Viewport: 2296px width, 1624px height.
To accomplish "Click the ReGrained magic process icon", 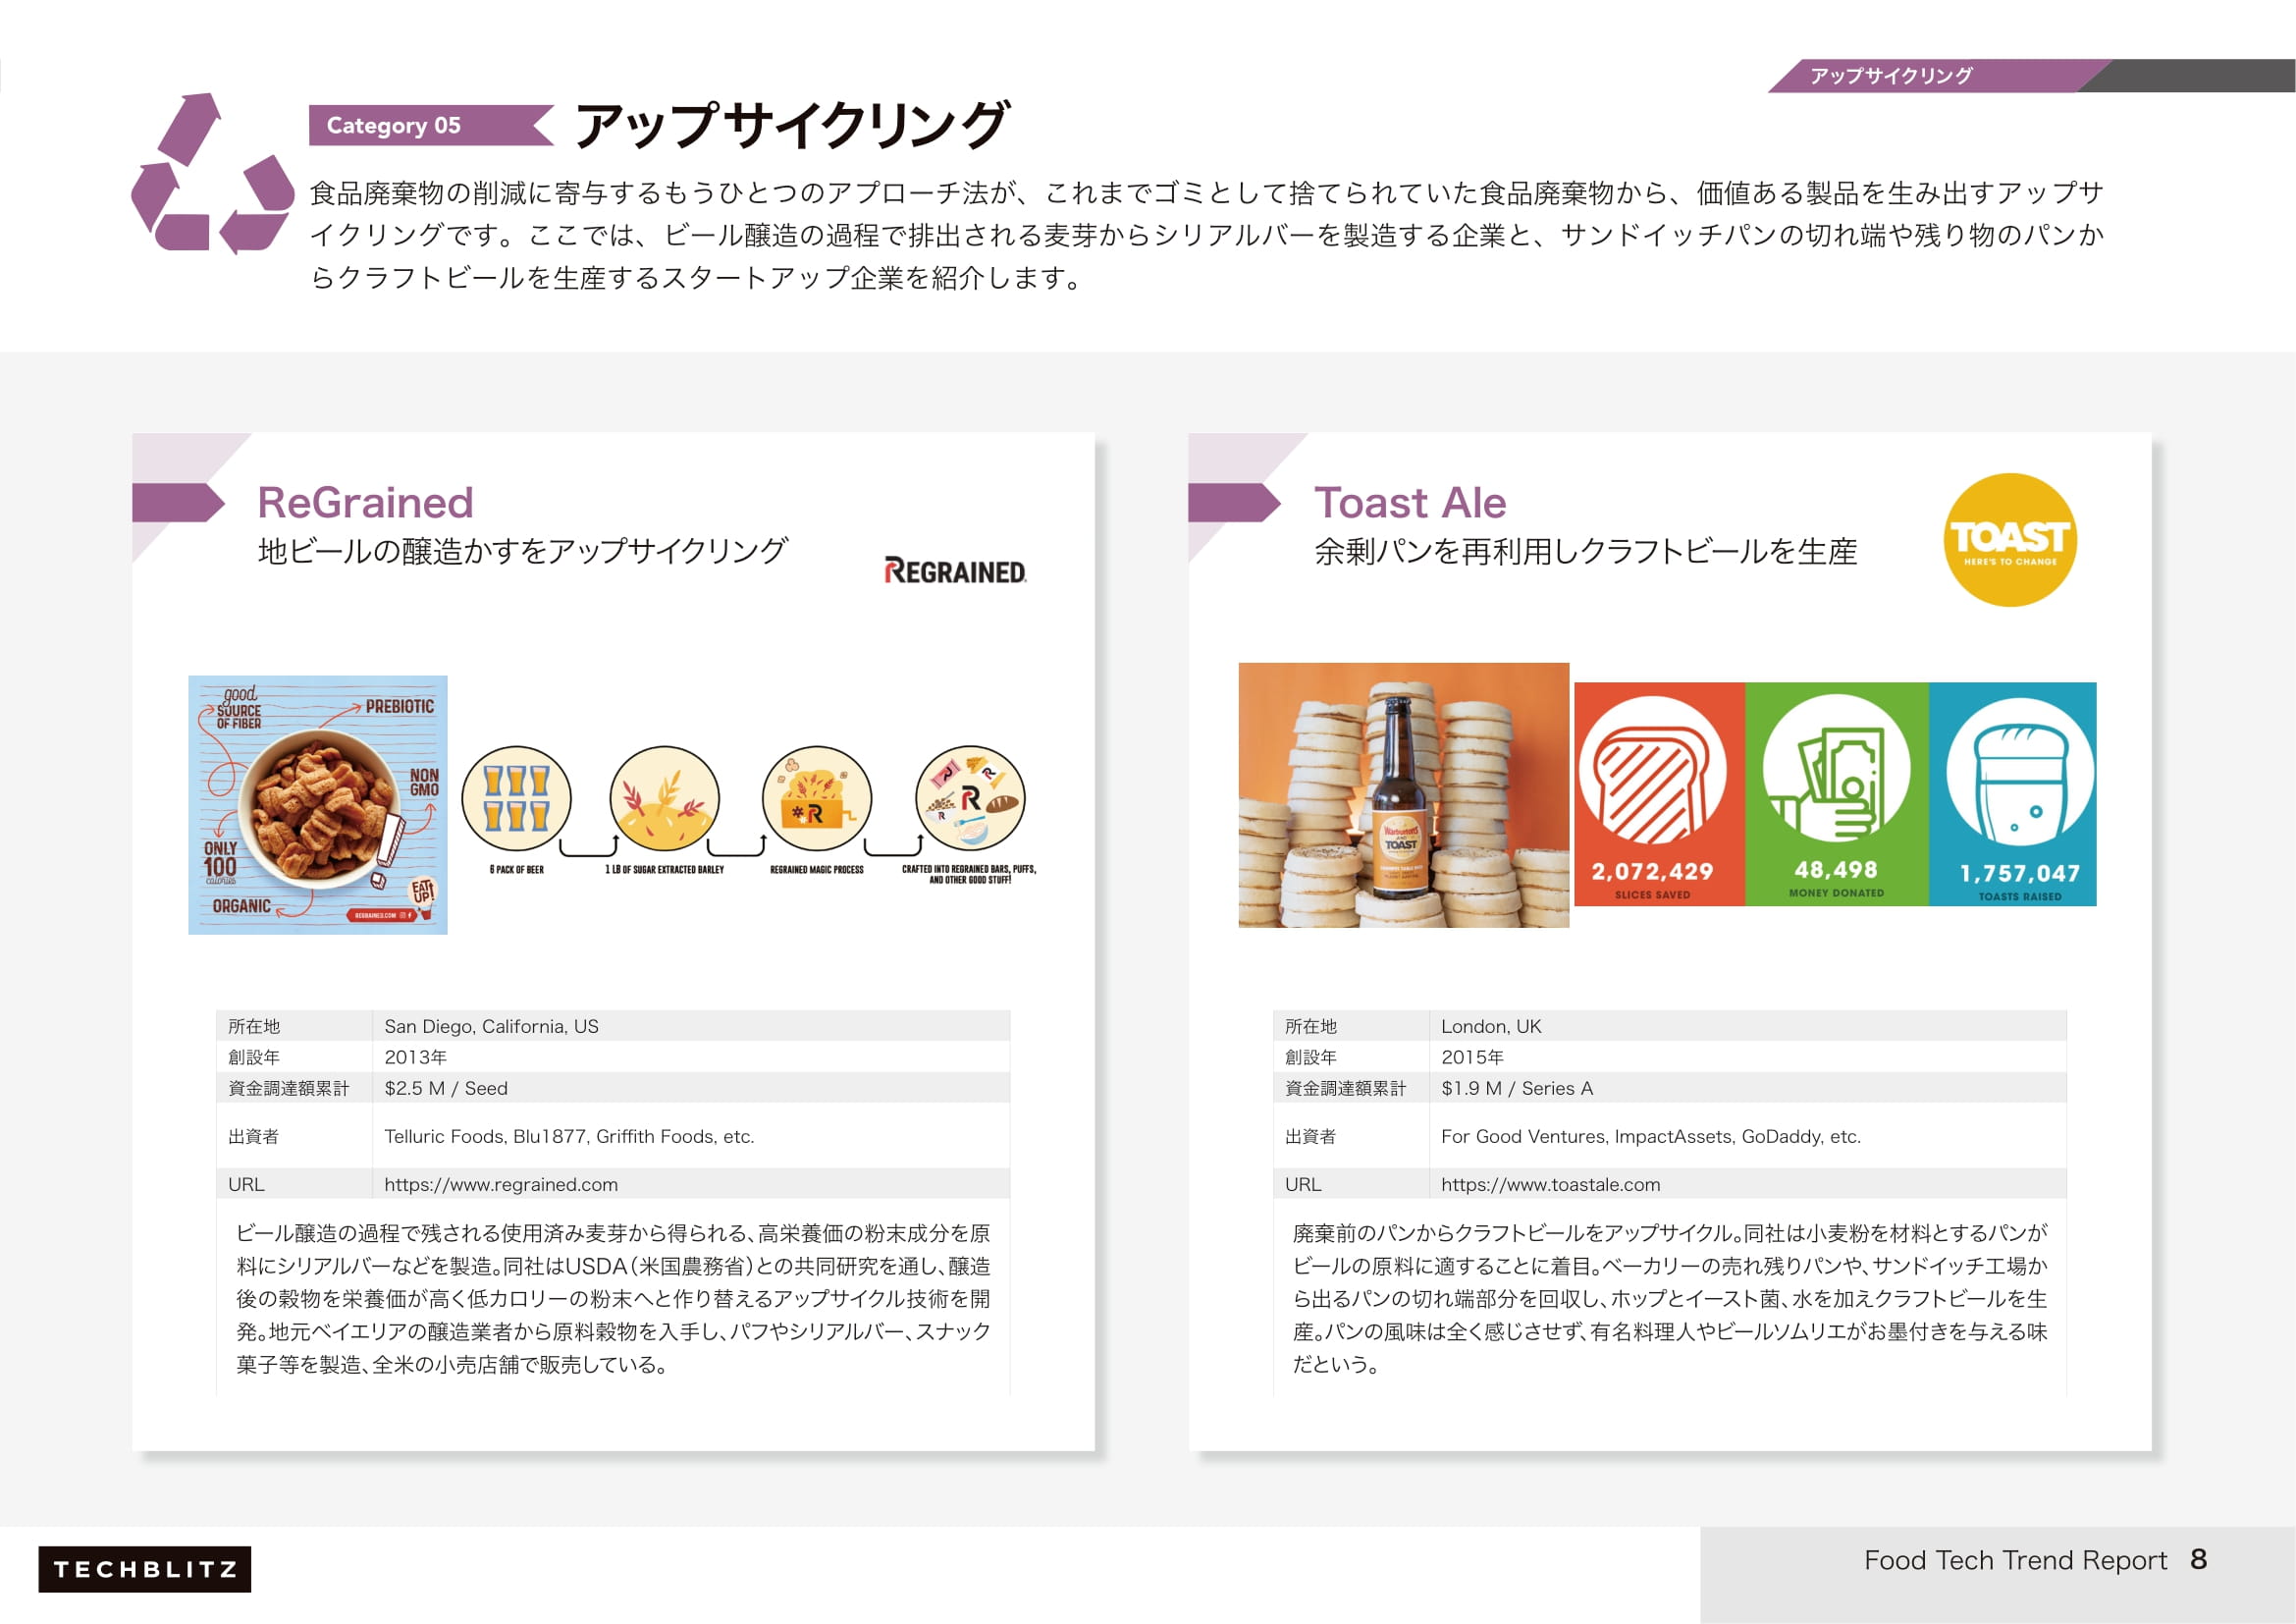I will pyautogui.click(x=816, y=799).
